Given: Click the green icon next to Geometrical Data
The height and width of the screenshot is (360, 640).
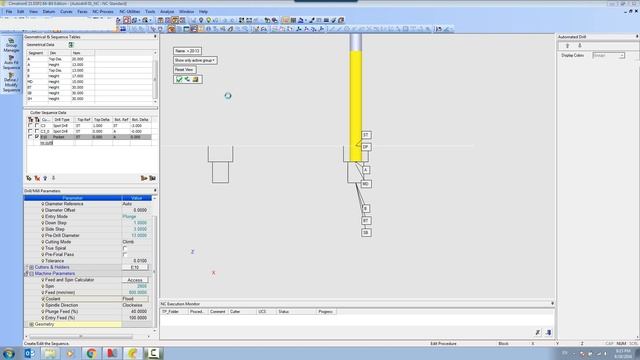Looking at the screenshot, I should (x=71, y=44).
